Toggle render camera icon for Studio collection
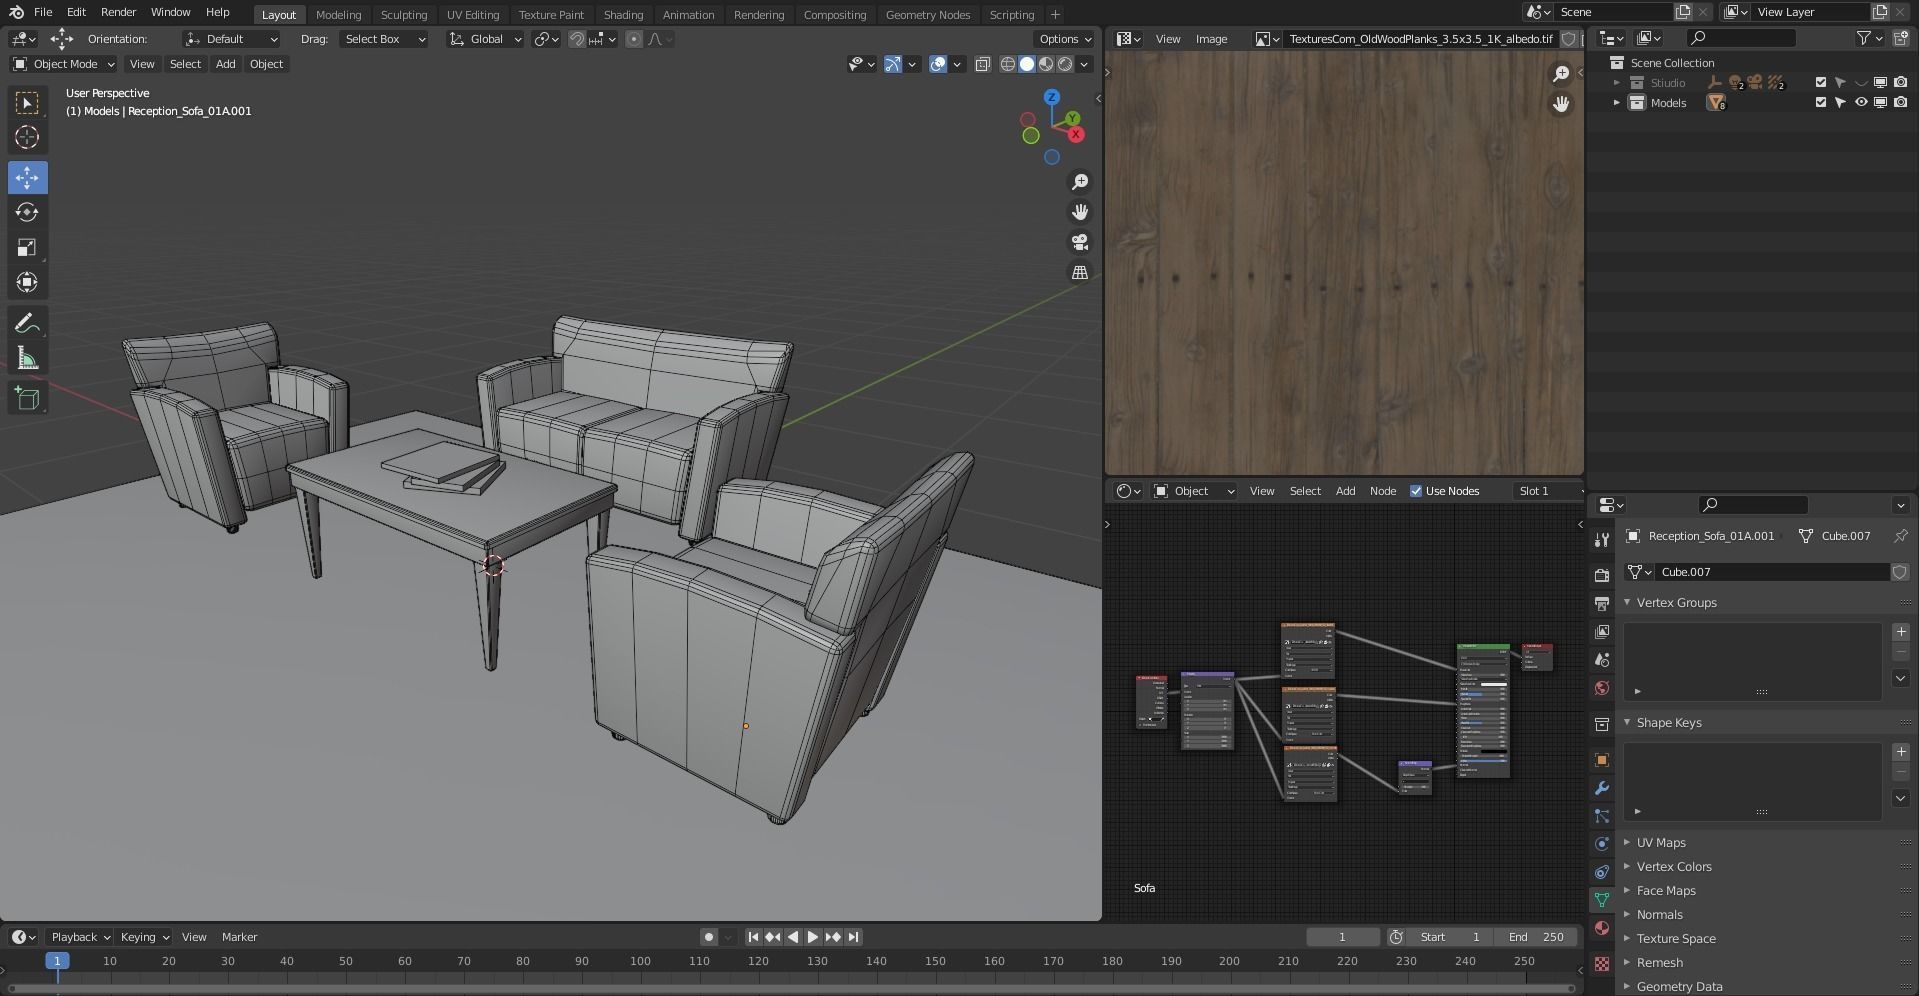This screenshot has height=996, width=1919. pos(1900,83)
